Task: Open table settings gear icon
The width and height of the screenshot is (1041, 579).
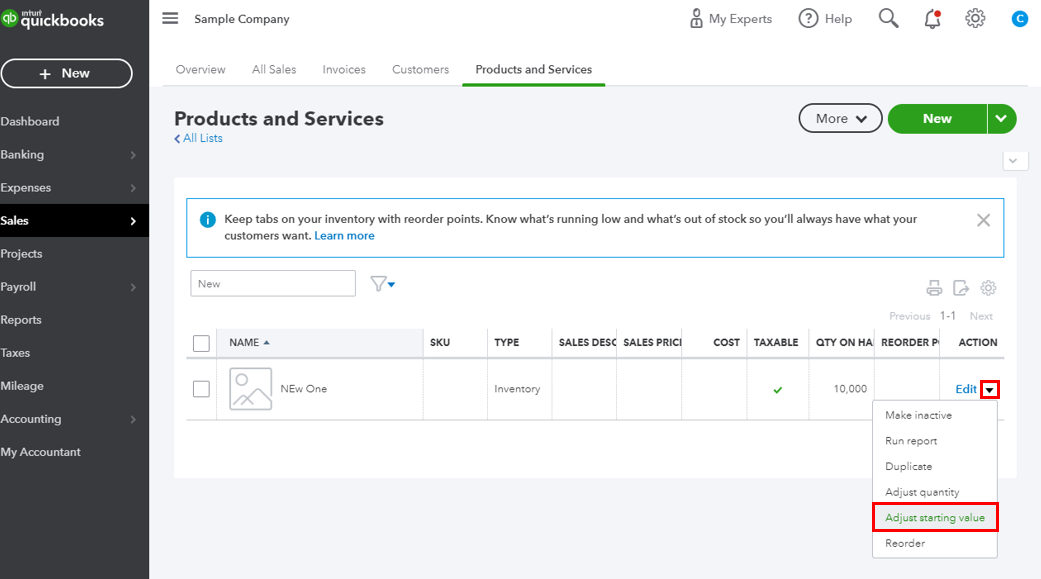Action: coord(988,288)
